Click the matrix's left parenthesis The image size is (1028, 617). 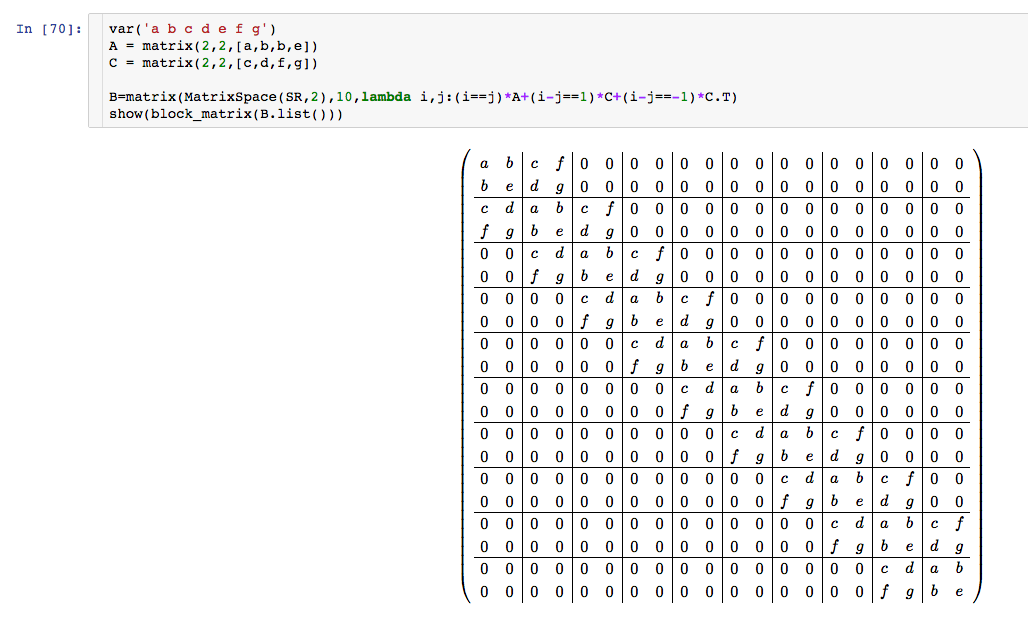click(465, 376)
